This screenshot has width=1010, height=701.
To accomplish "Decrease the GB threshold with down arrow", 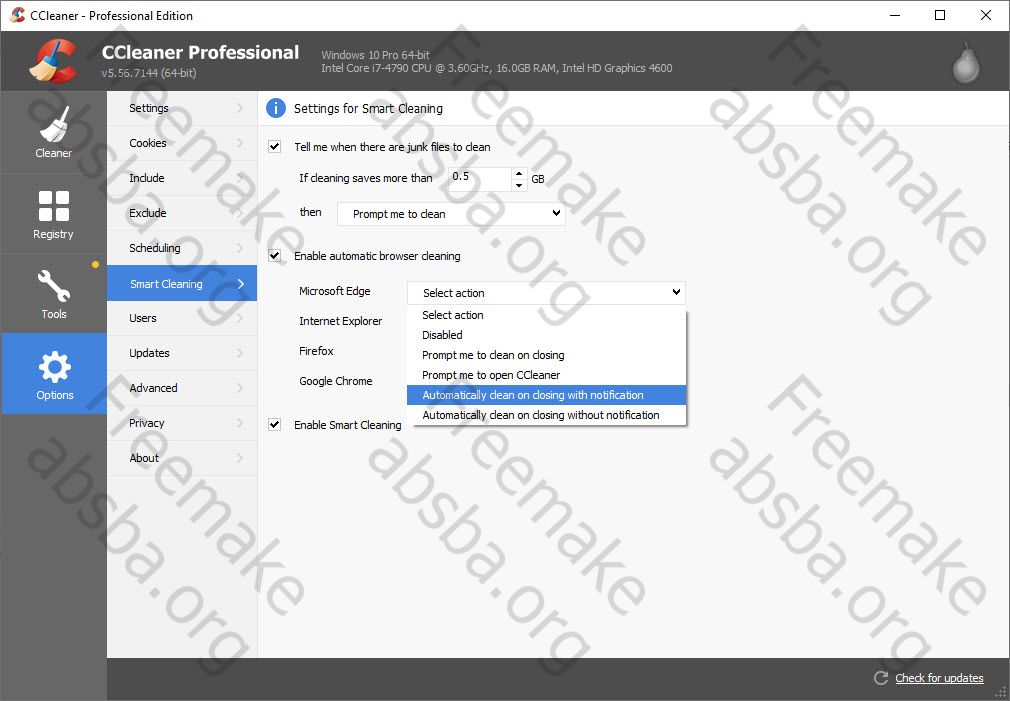I will (519, 185).
